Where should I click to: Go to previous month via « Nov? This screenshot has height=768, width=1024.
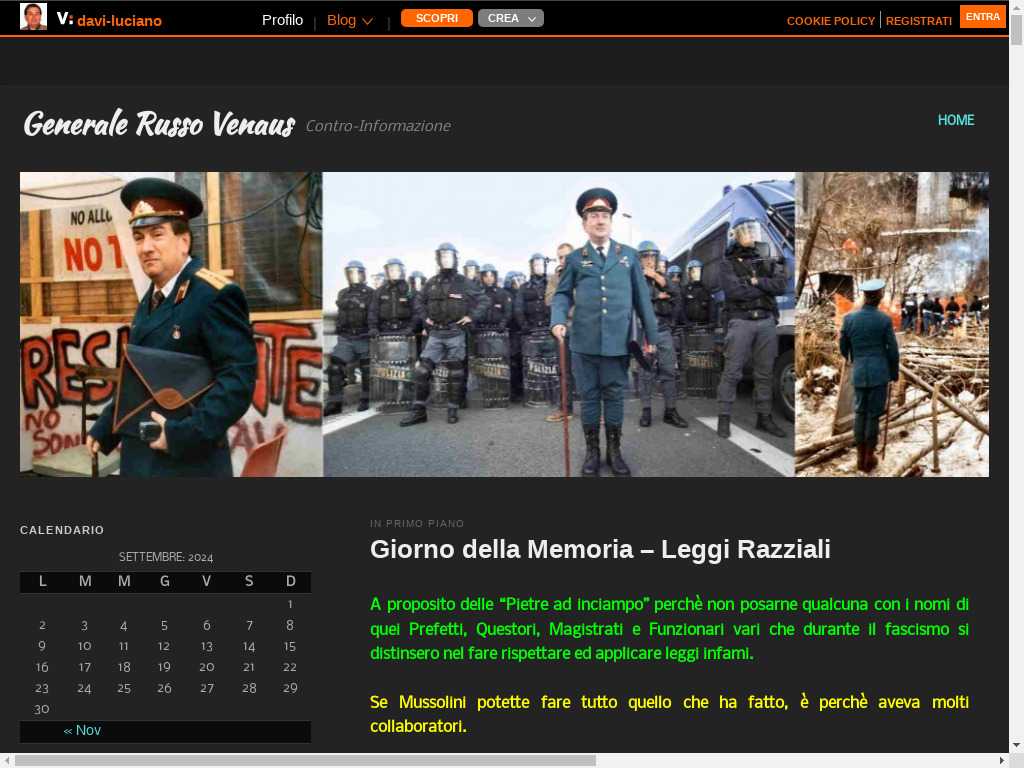82,730
